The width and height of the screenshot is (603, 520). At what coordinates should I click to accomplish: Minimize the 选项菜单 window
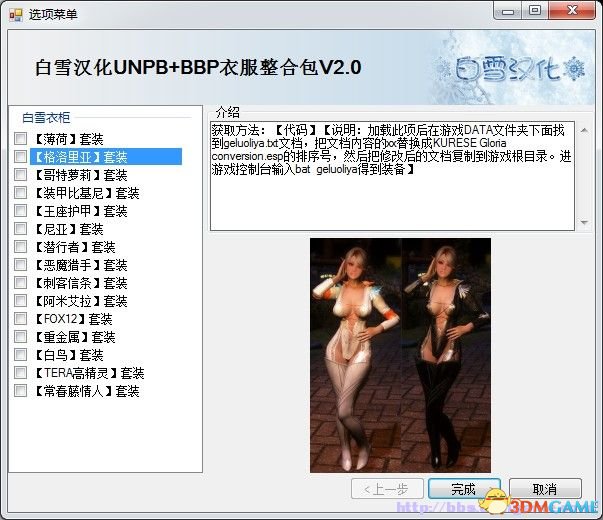pos(508,11)
